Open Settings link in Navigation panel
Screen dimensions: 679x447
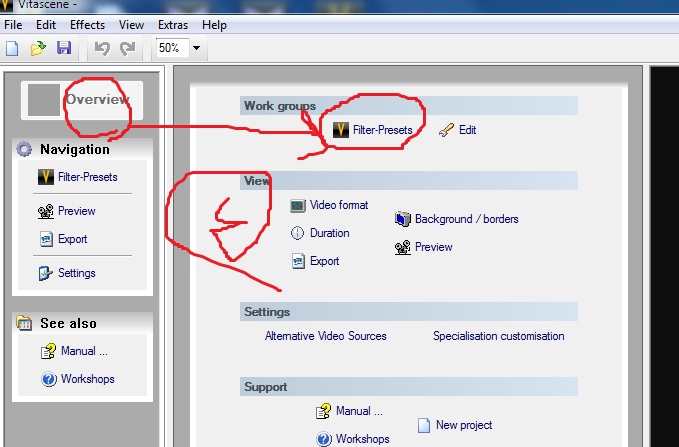77,273
